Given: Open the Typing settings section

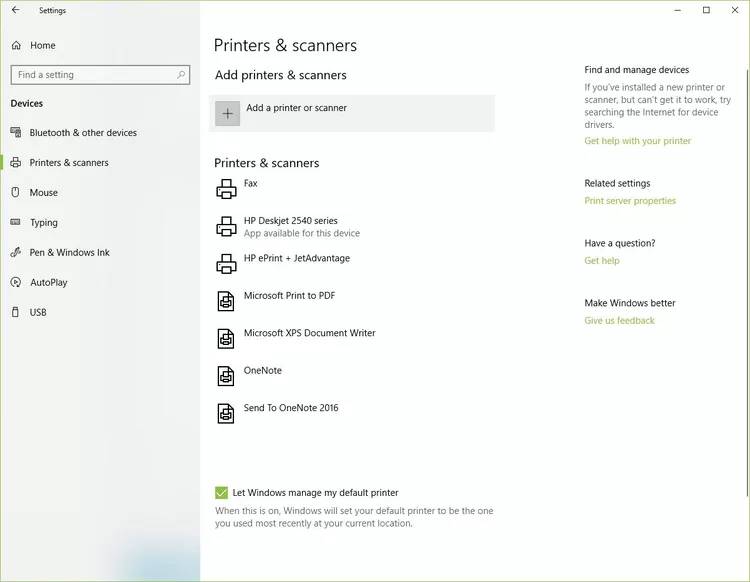Looking at the screenshot, I should coord(44,222).
